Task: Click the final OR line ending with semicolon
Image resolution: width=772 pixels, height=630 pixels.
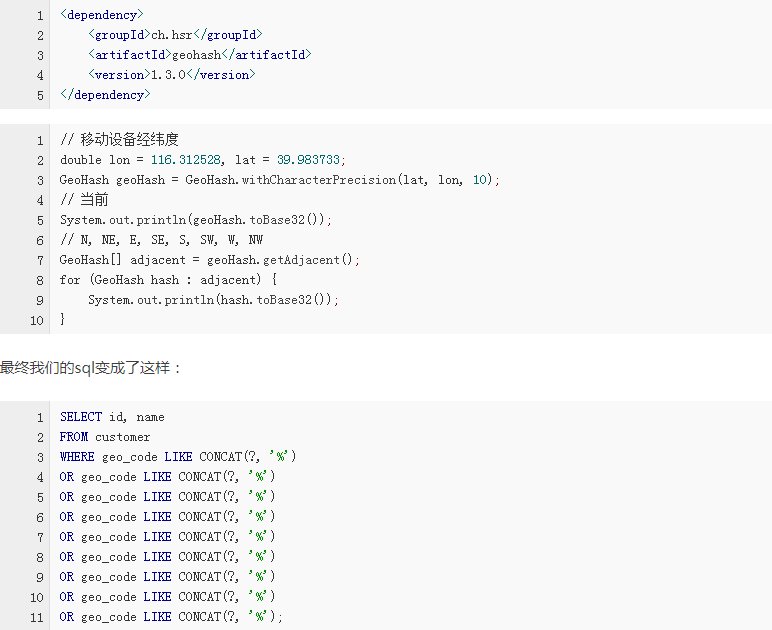Action: pos(171,617)
